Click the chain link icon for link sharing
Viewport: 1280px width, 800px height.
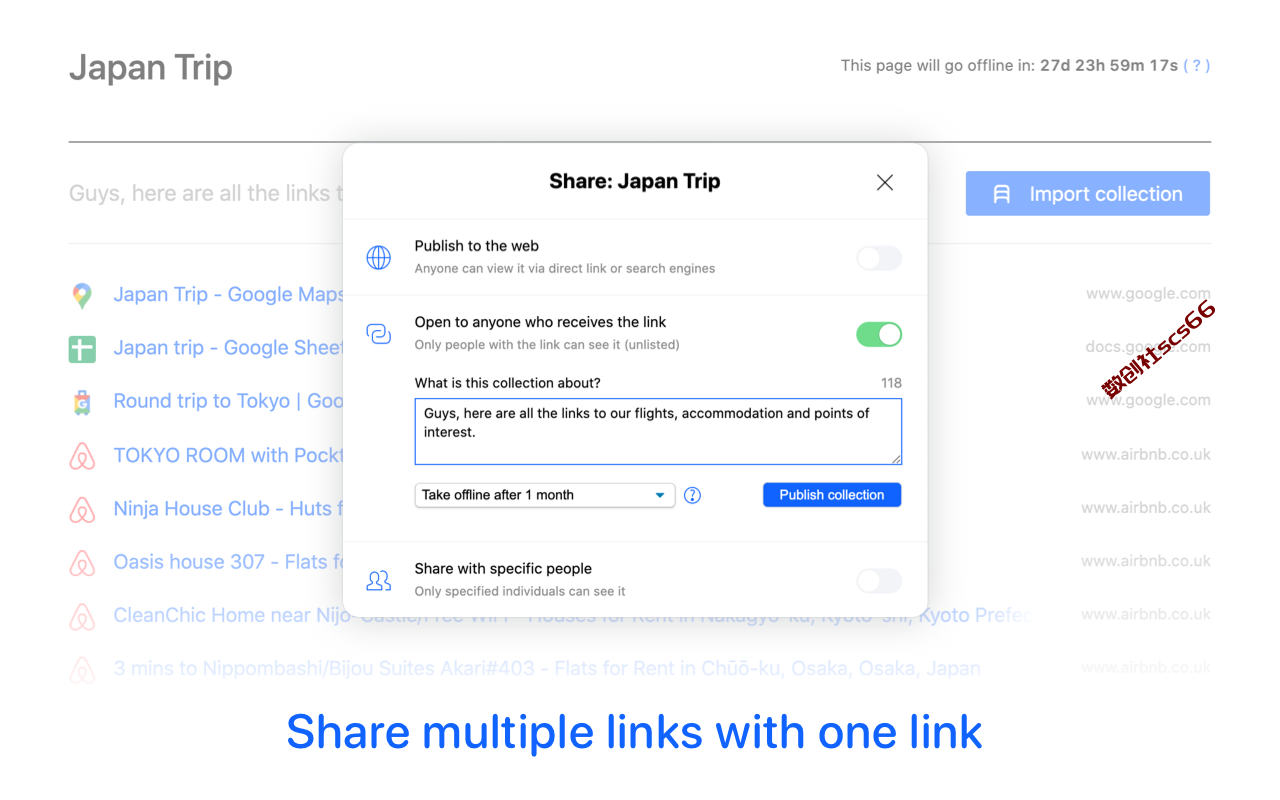(x=379, y=334)
